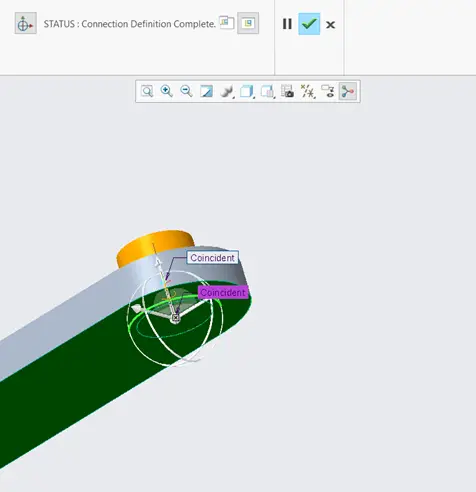This screenshot has height=492, width=476.
Task: Toggle annotation display eye icon
Action: point(328,91)
